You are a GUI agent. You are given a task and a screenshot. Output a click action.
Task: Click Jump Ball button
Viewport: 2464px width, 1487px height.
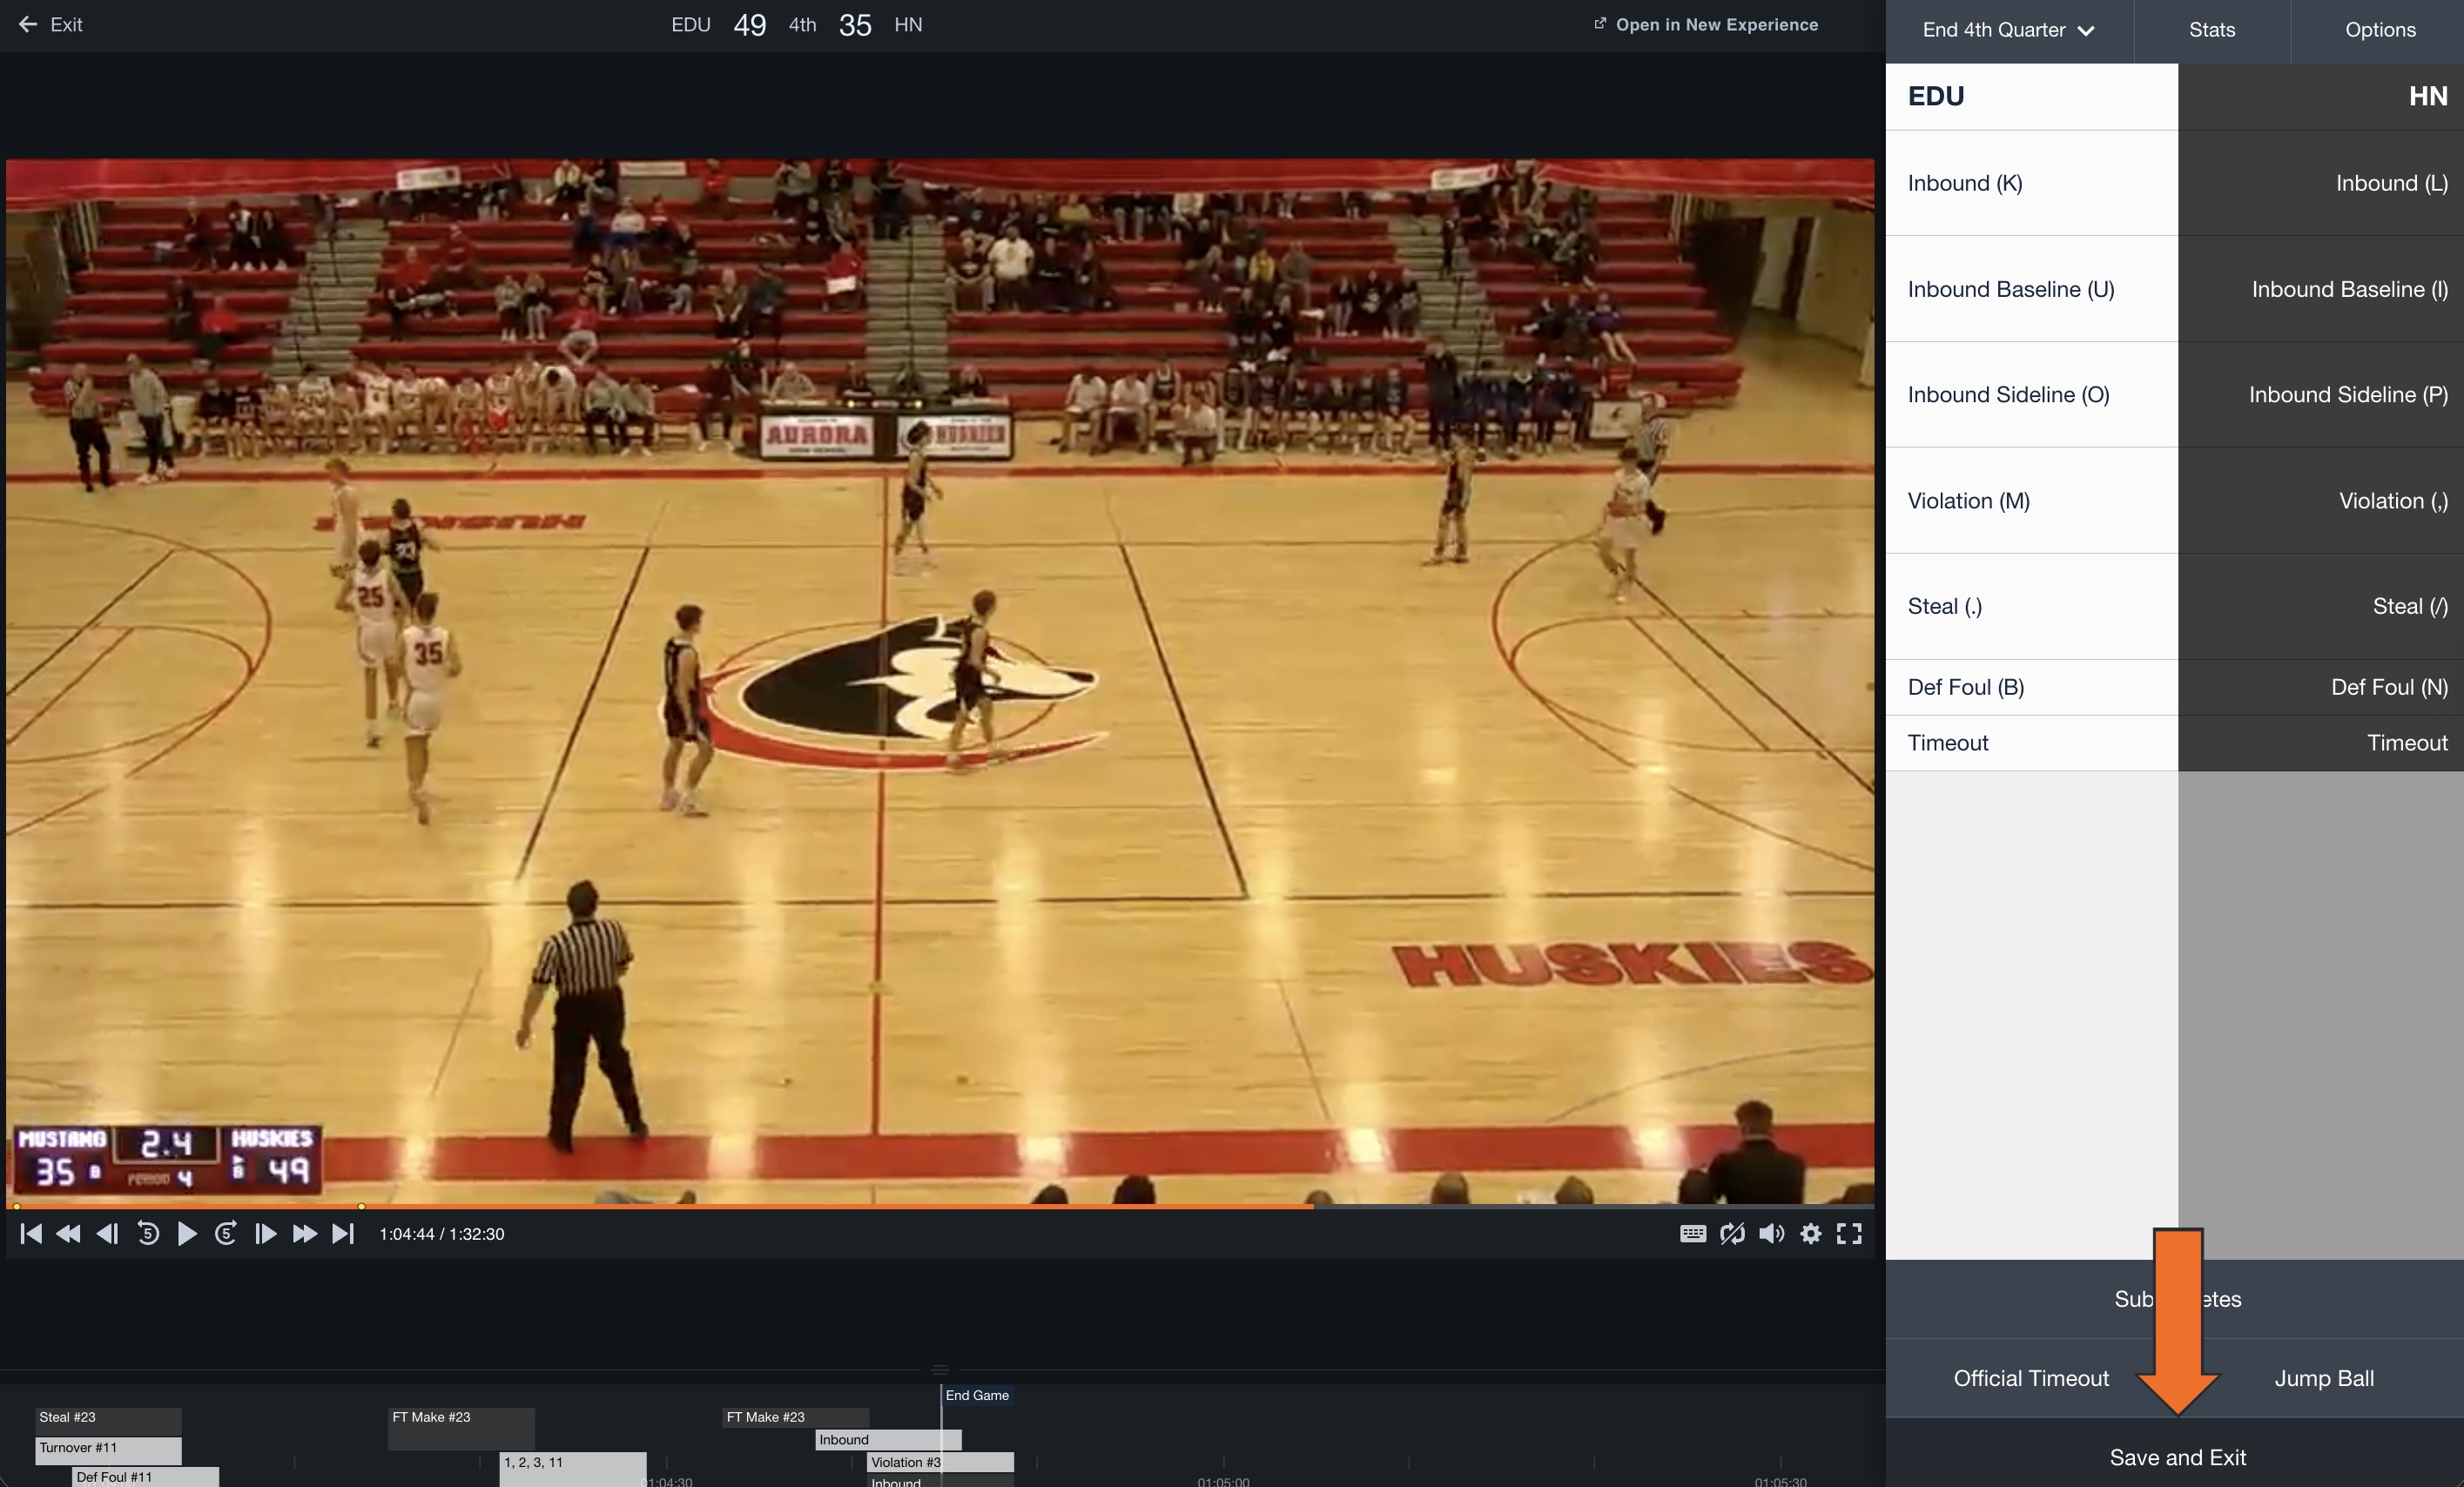2324,1378
